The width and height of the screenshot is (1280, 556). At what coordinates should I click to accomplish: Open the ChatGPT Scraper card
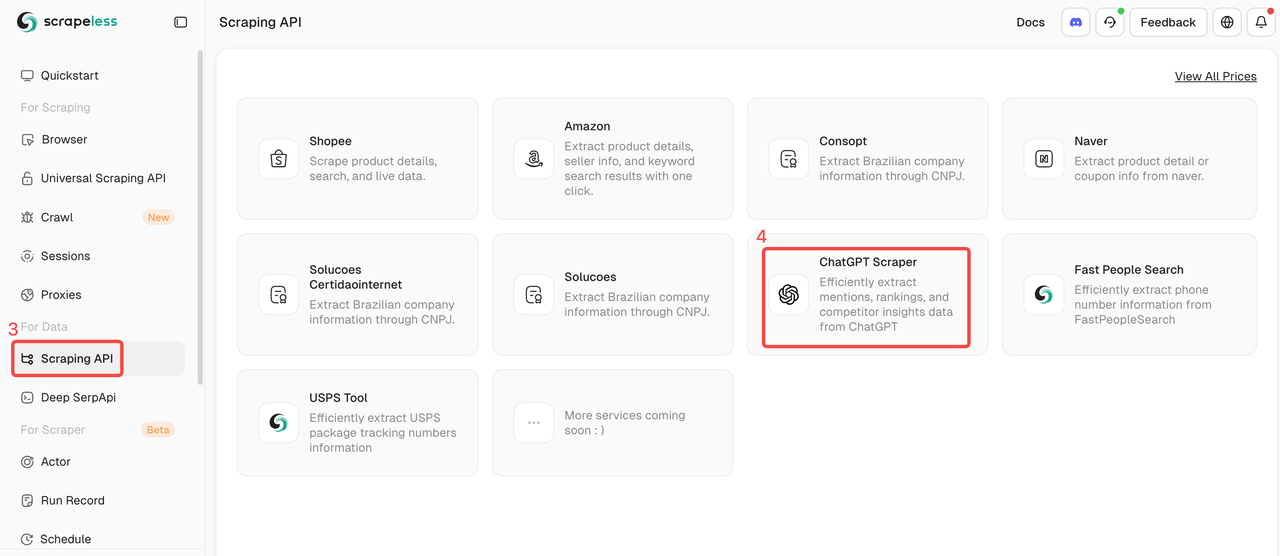coord(867,295)
